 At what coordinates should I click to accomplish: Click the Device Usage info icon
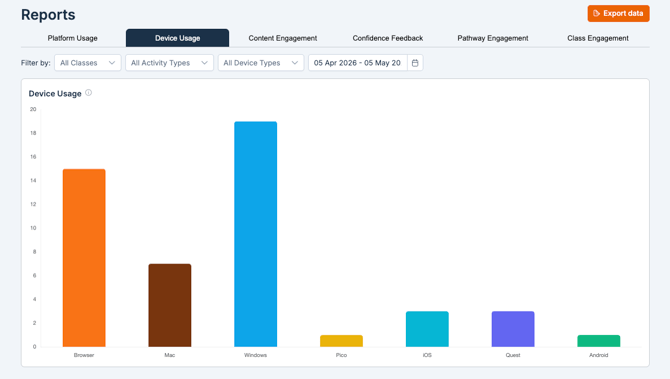(x=88, y=93)
